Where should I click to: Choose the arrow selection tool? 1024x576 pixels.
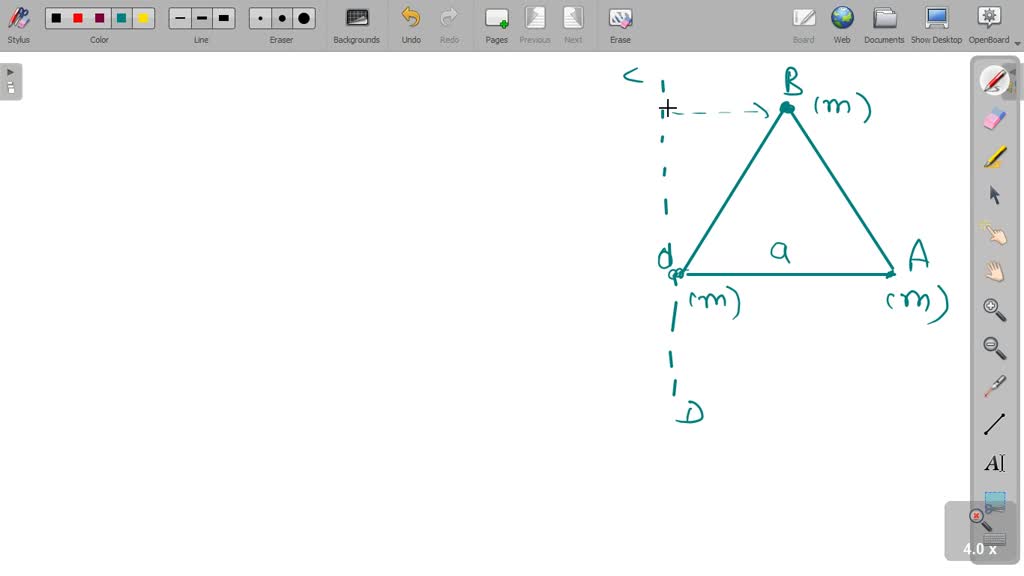pyautogui.click(x=994, y=195)
